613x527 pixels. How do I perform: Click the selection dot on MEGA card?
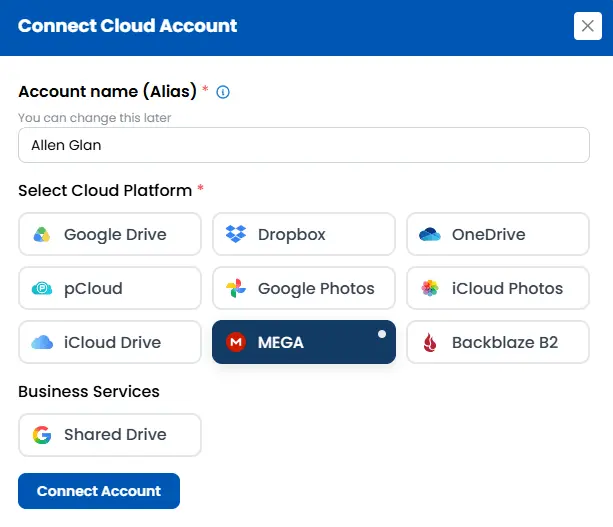tap(382, 334)
